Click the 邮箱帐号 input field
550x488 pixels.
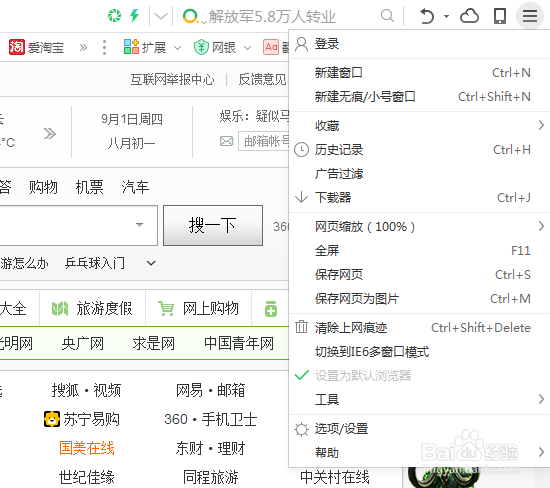click(263, 141)
